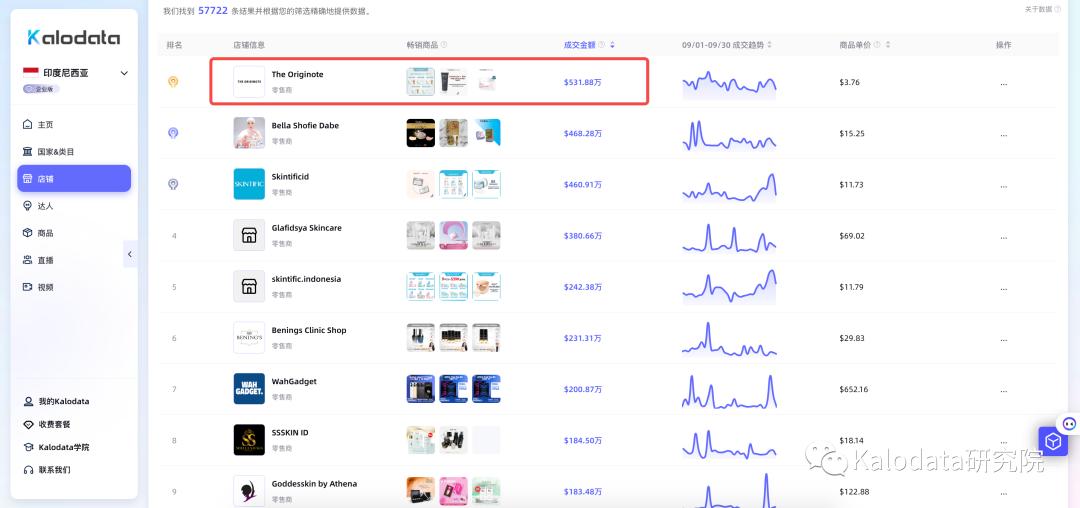Screen dimensions: 1080x508
Task: Open first bestseller thumbnail of Glafidsya Skincare
Action: (x=420, y=235)
